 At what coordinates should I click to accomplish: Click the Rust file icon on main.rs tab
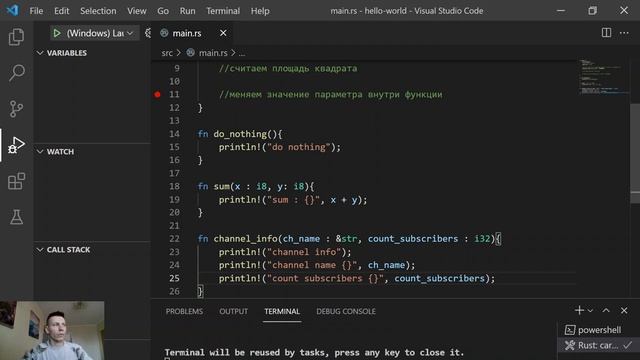[x=164, y=33]
